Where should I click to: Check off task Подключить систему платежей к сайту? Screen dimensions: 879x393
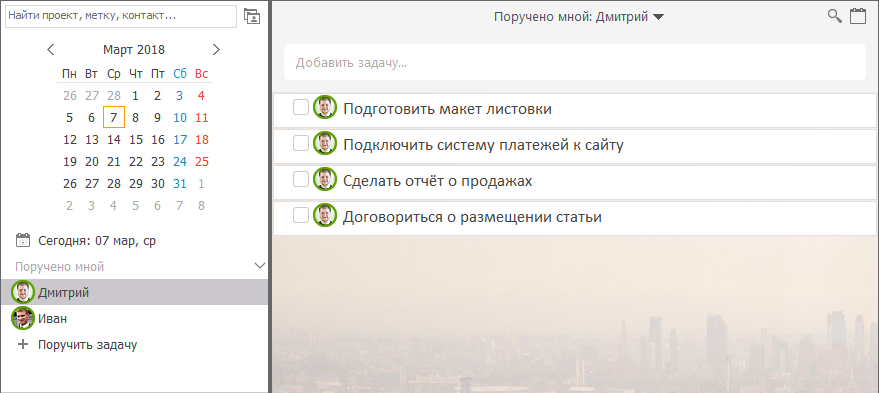click(301, 144)
